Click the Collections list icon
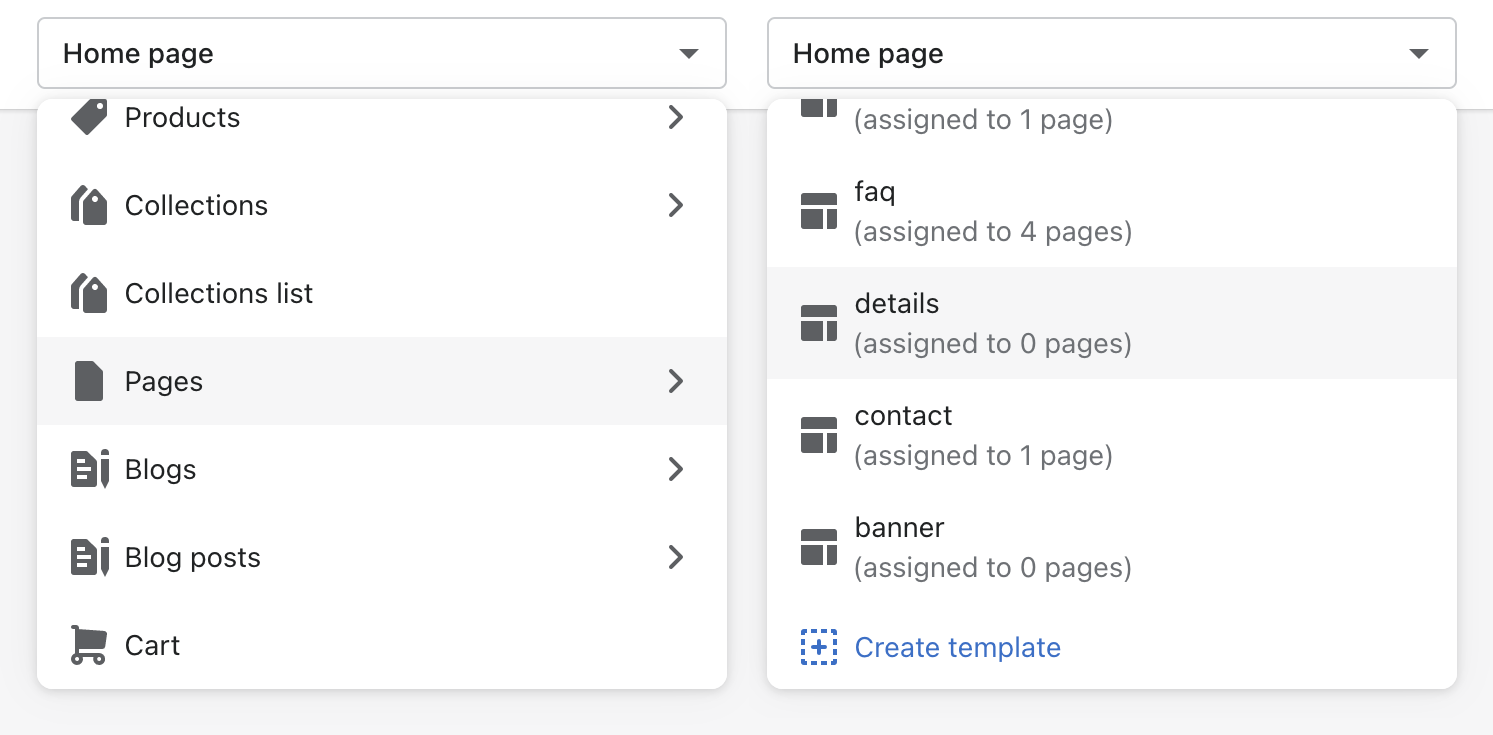Viewport: 1493px width, 735px height. tap(89, 294)
